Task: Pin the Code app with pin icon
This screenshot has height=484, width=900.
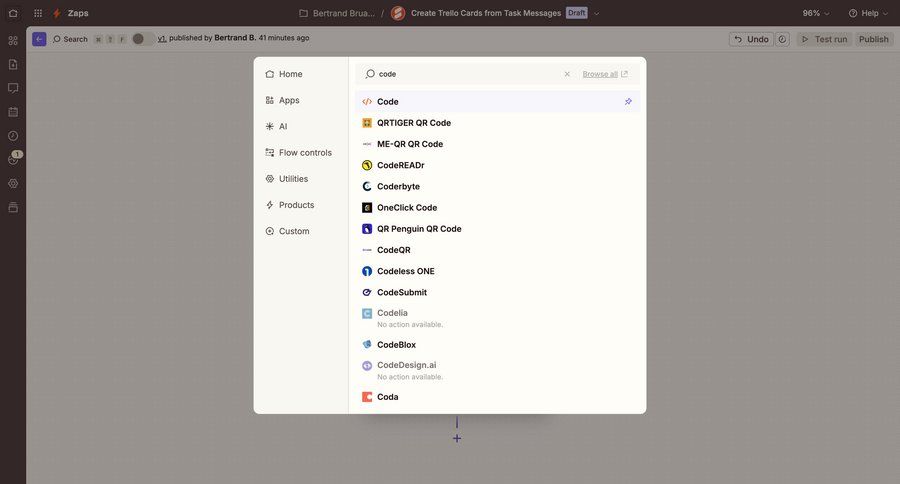Action: 628,102
